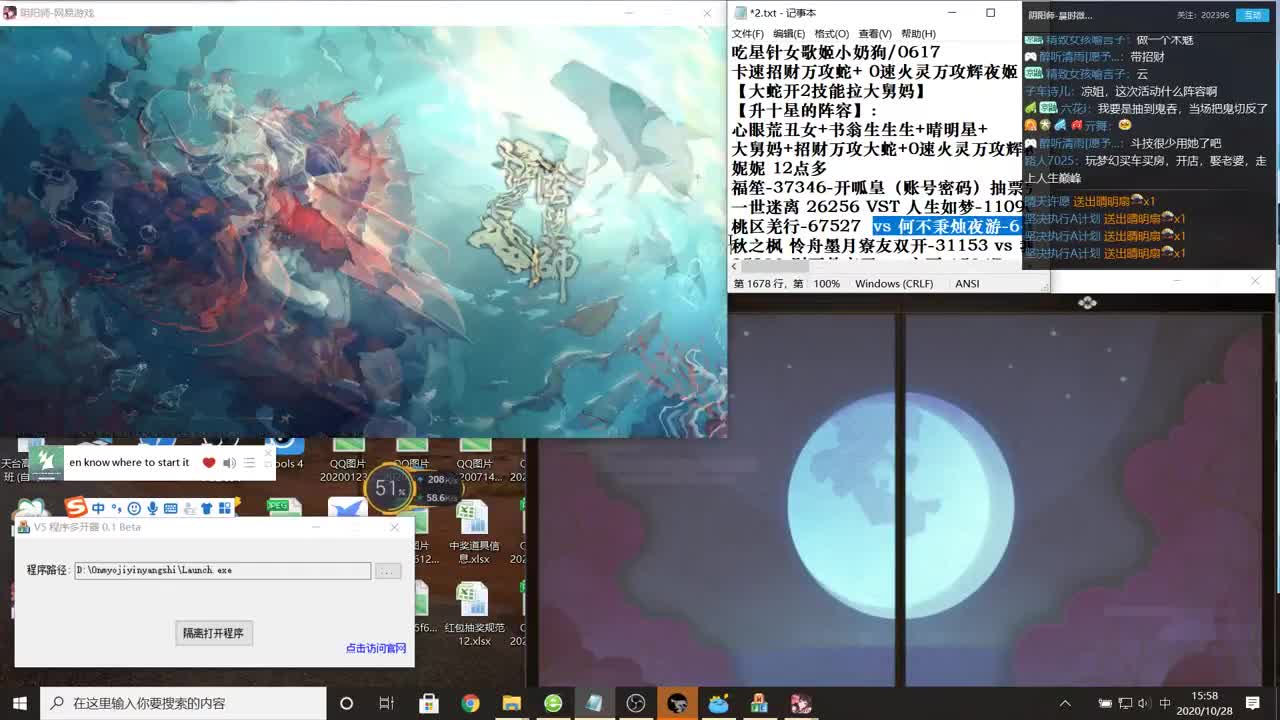Toggle Chinese/English mode in Sogou bar
Viewport: 1280px width, 720px height.
tap(98, 508)
